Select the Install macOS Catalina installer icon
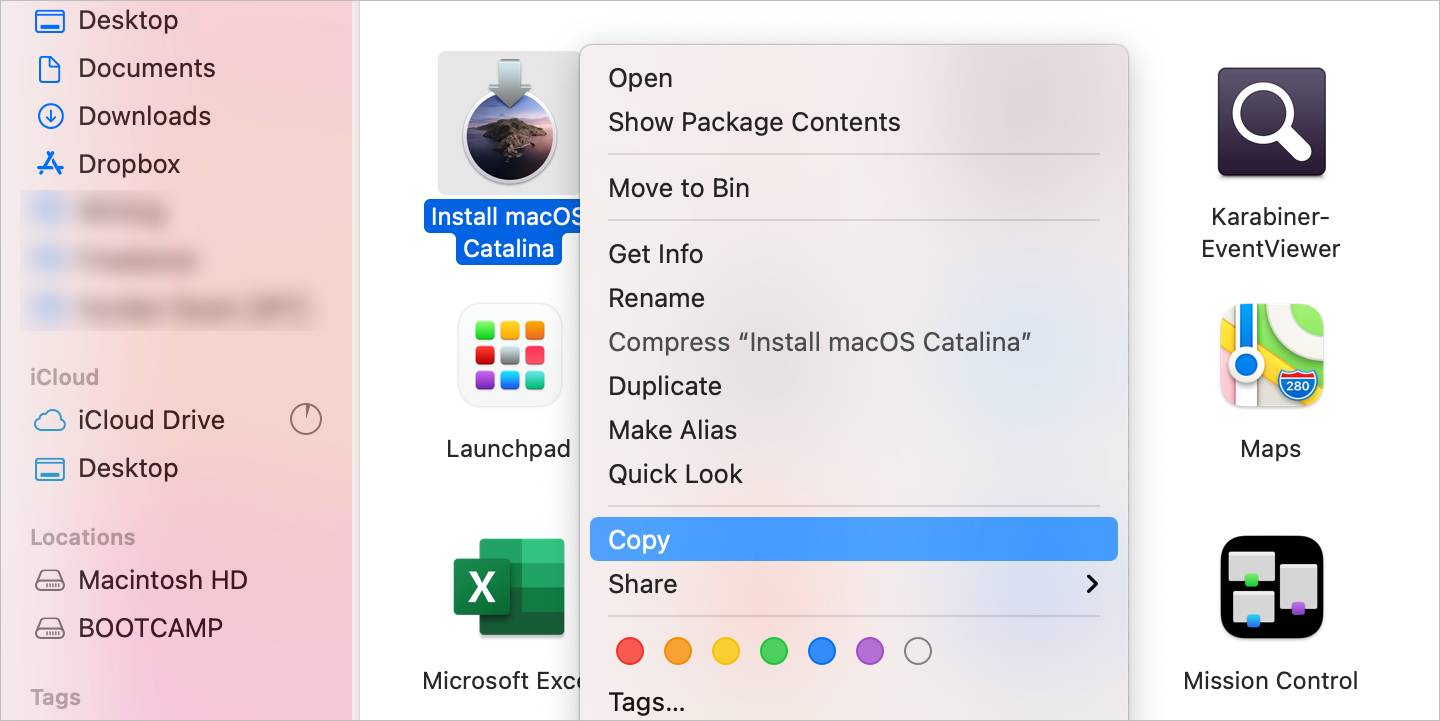This screenshot has width=1440, height=721. click(x=509, y=122)
